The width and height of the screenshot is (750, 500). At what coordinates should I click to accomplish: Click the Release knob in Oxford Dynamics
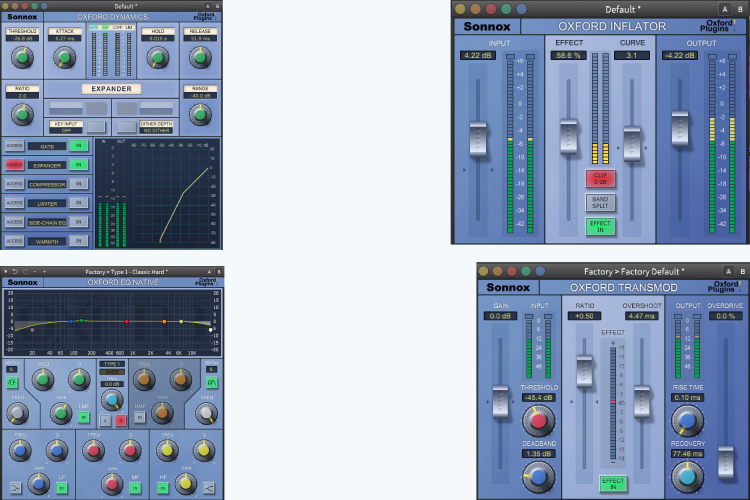[x=200, y=58]
